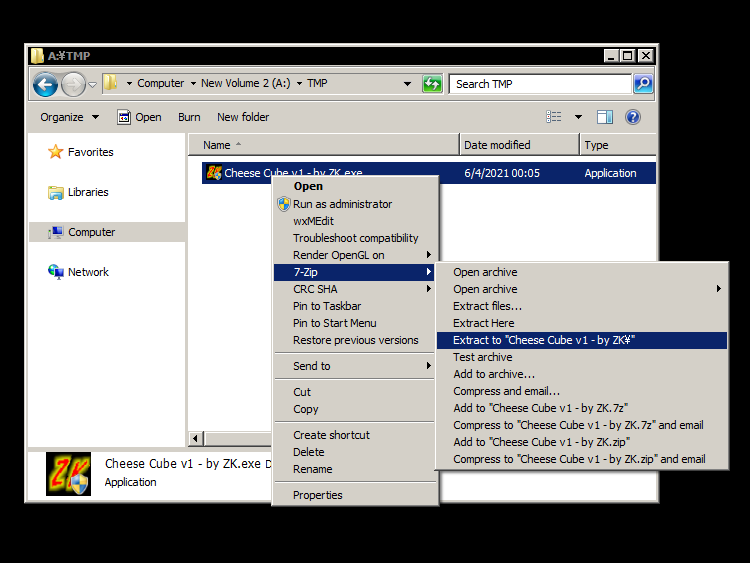Click the magnifier search icon

click(x=643, y=84)
